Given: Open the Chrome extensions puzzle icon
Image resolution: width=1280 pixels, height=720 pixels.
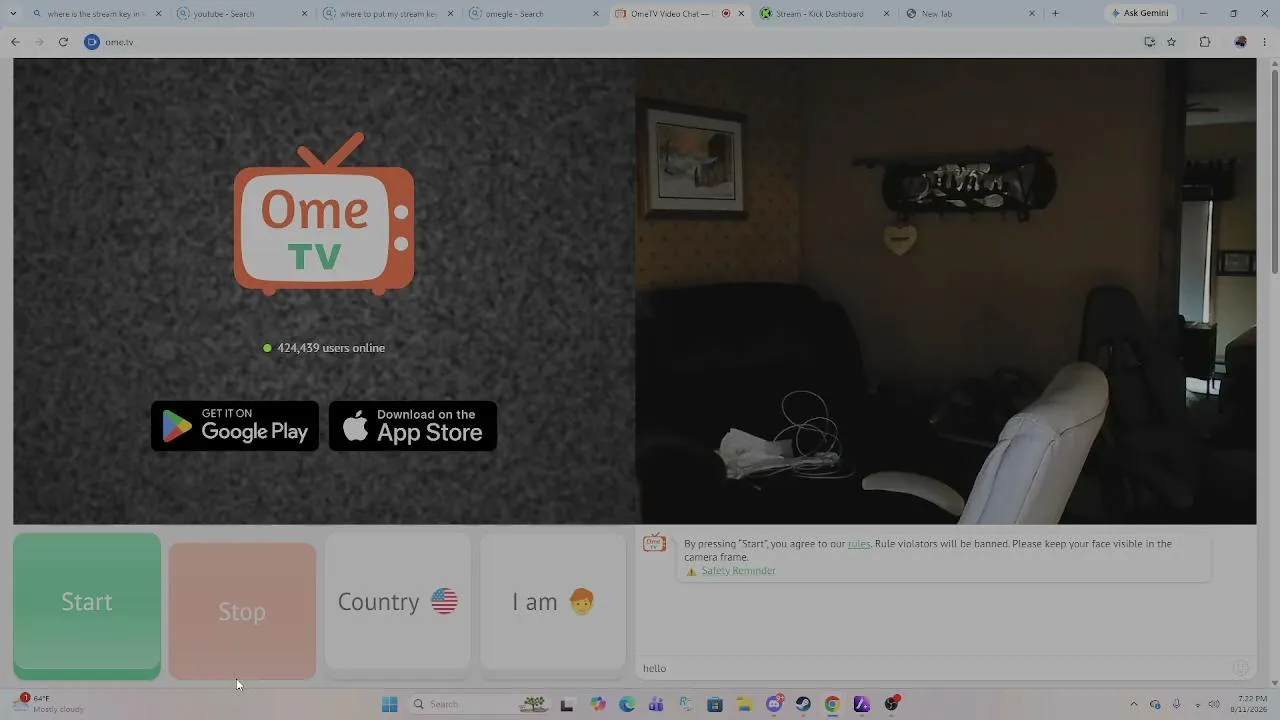Looking at the screenshot, I should [x=1205, y=42].
